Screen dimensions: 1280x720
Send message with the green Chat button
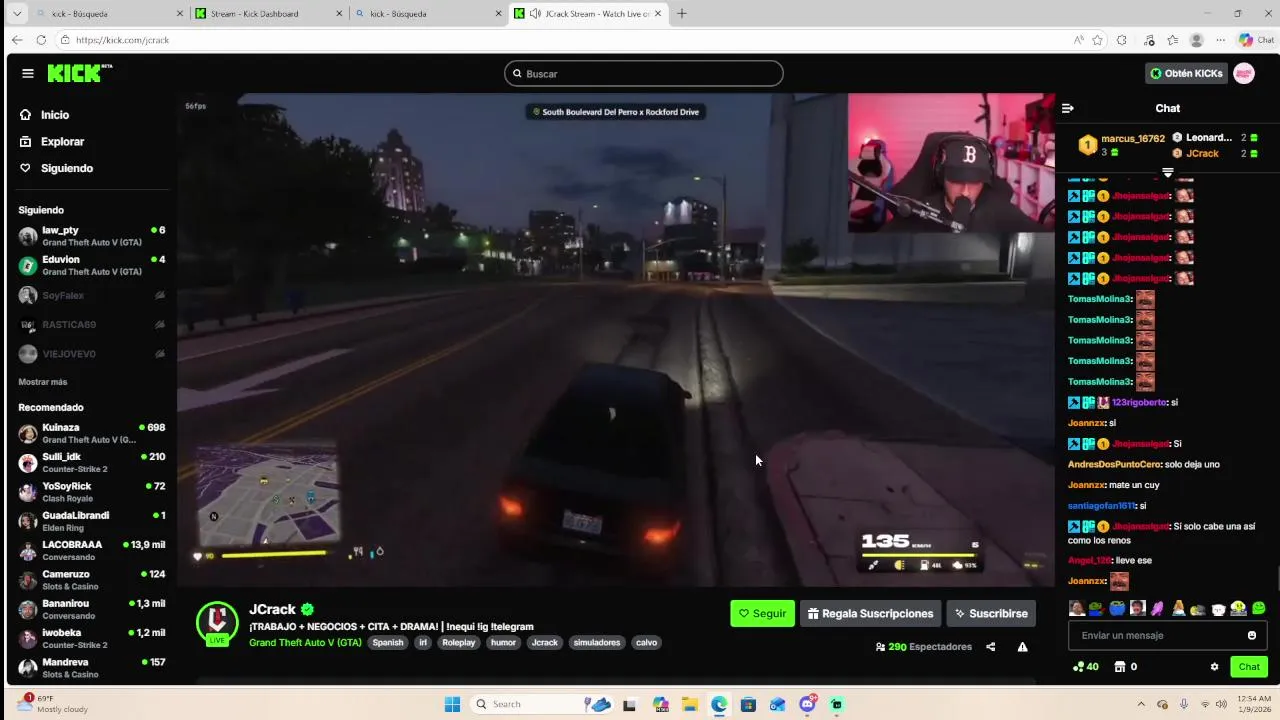tap(1249, 667)
